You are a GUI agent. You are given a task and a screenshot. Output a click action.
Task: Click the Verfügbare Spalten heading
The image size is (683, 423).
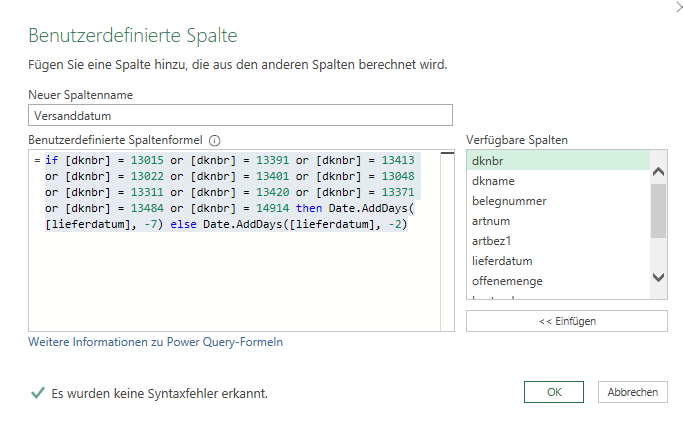click(x=517, y=140)
